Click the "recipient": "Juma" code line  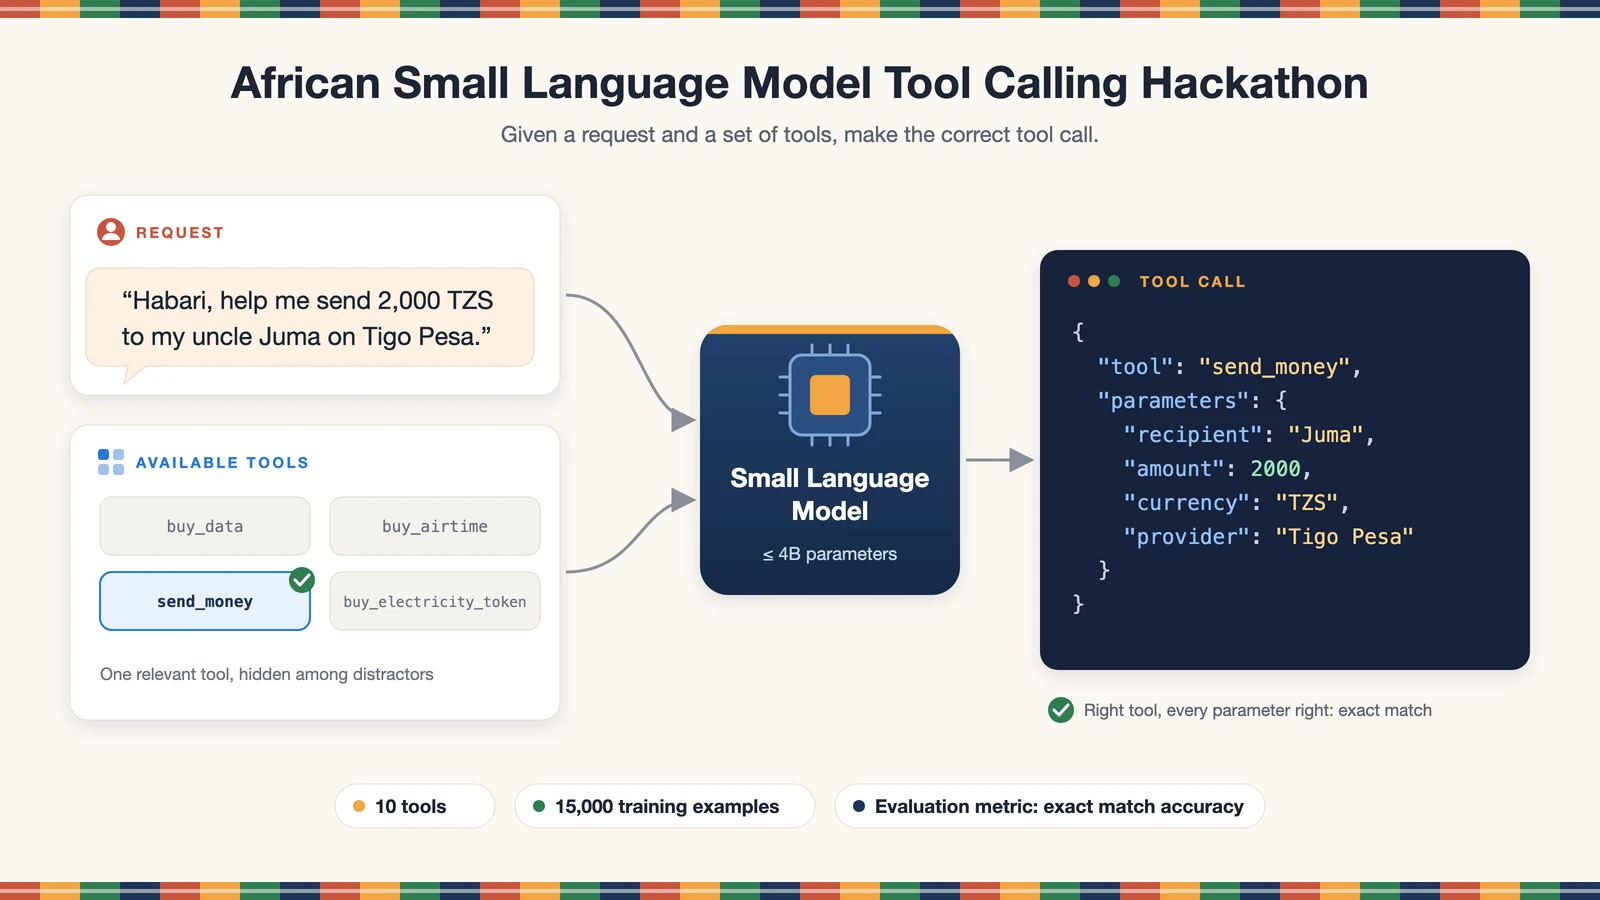coord(1249,435)
